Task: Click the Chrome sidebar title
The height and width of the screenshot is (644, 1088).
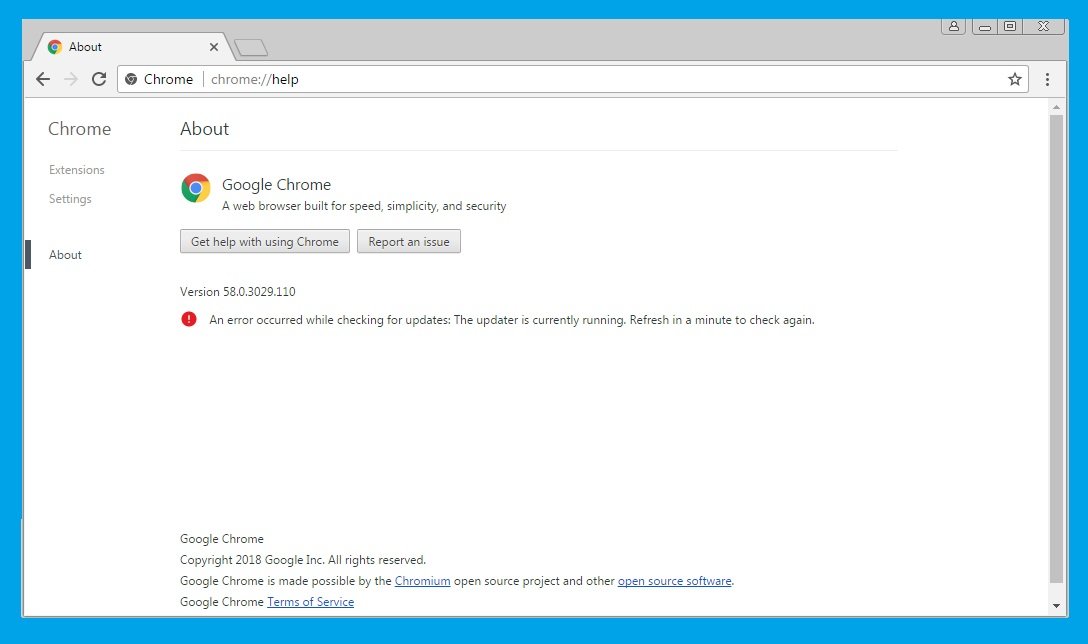Action: (x=79, y=129)
